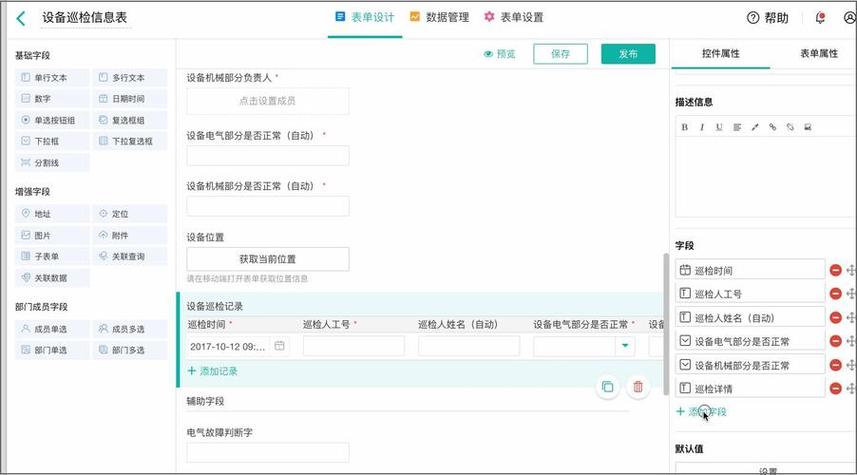This screenshot has width=857, height=475.
Task: Add 部门多选 field widget
Action: [x=130, y=350]
